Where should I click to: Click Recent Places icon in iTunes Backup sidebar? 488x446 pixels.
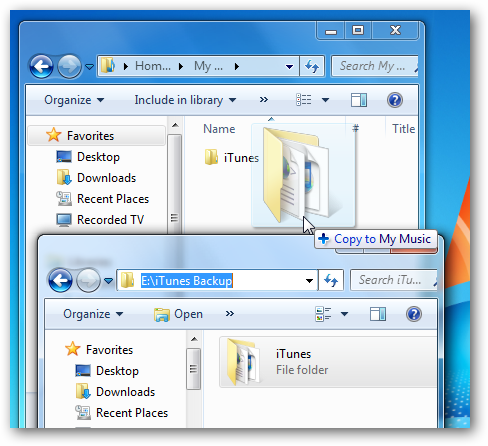click(83, 413)
